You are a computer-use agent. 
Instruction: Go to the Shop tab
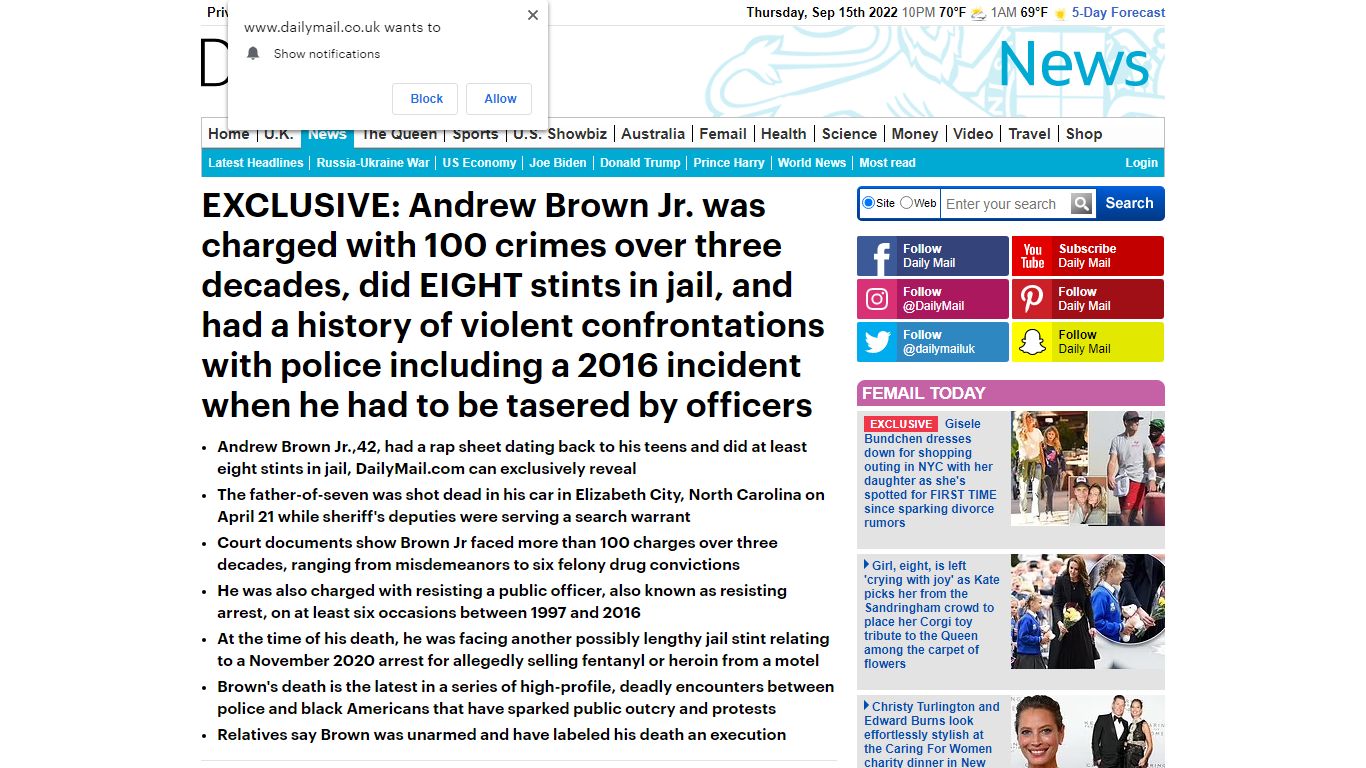click(1084, 134)
